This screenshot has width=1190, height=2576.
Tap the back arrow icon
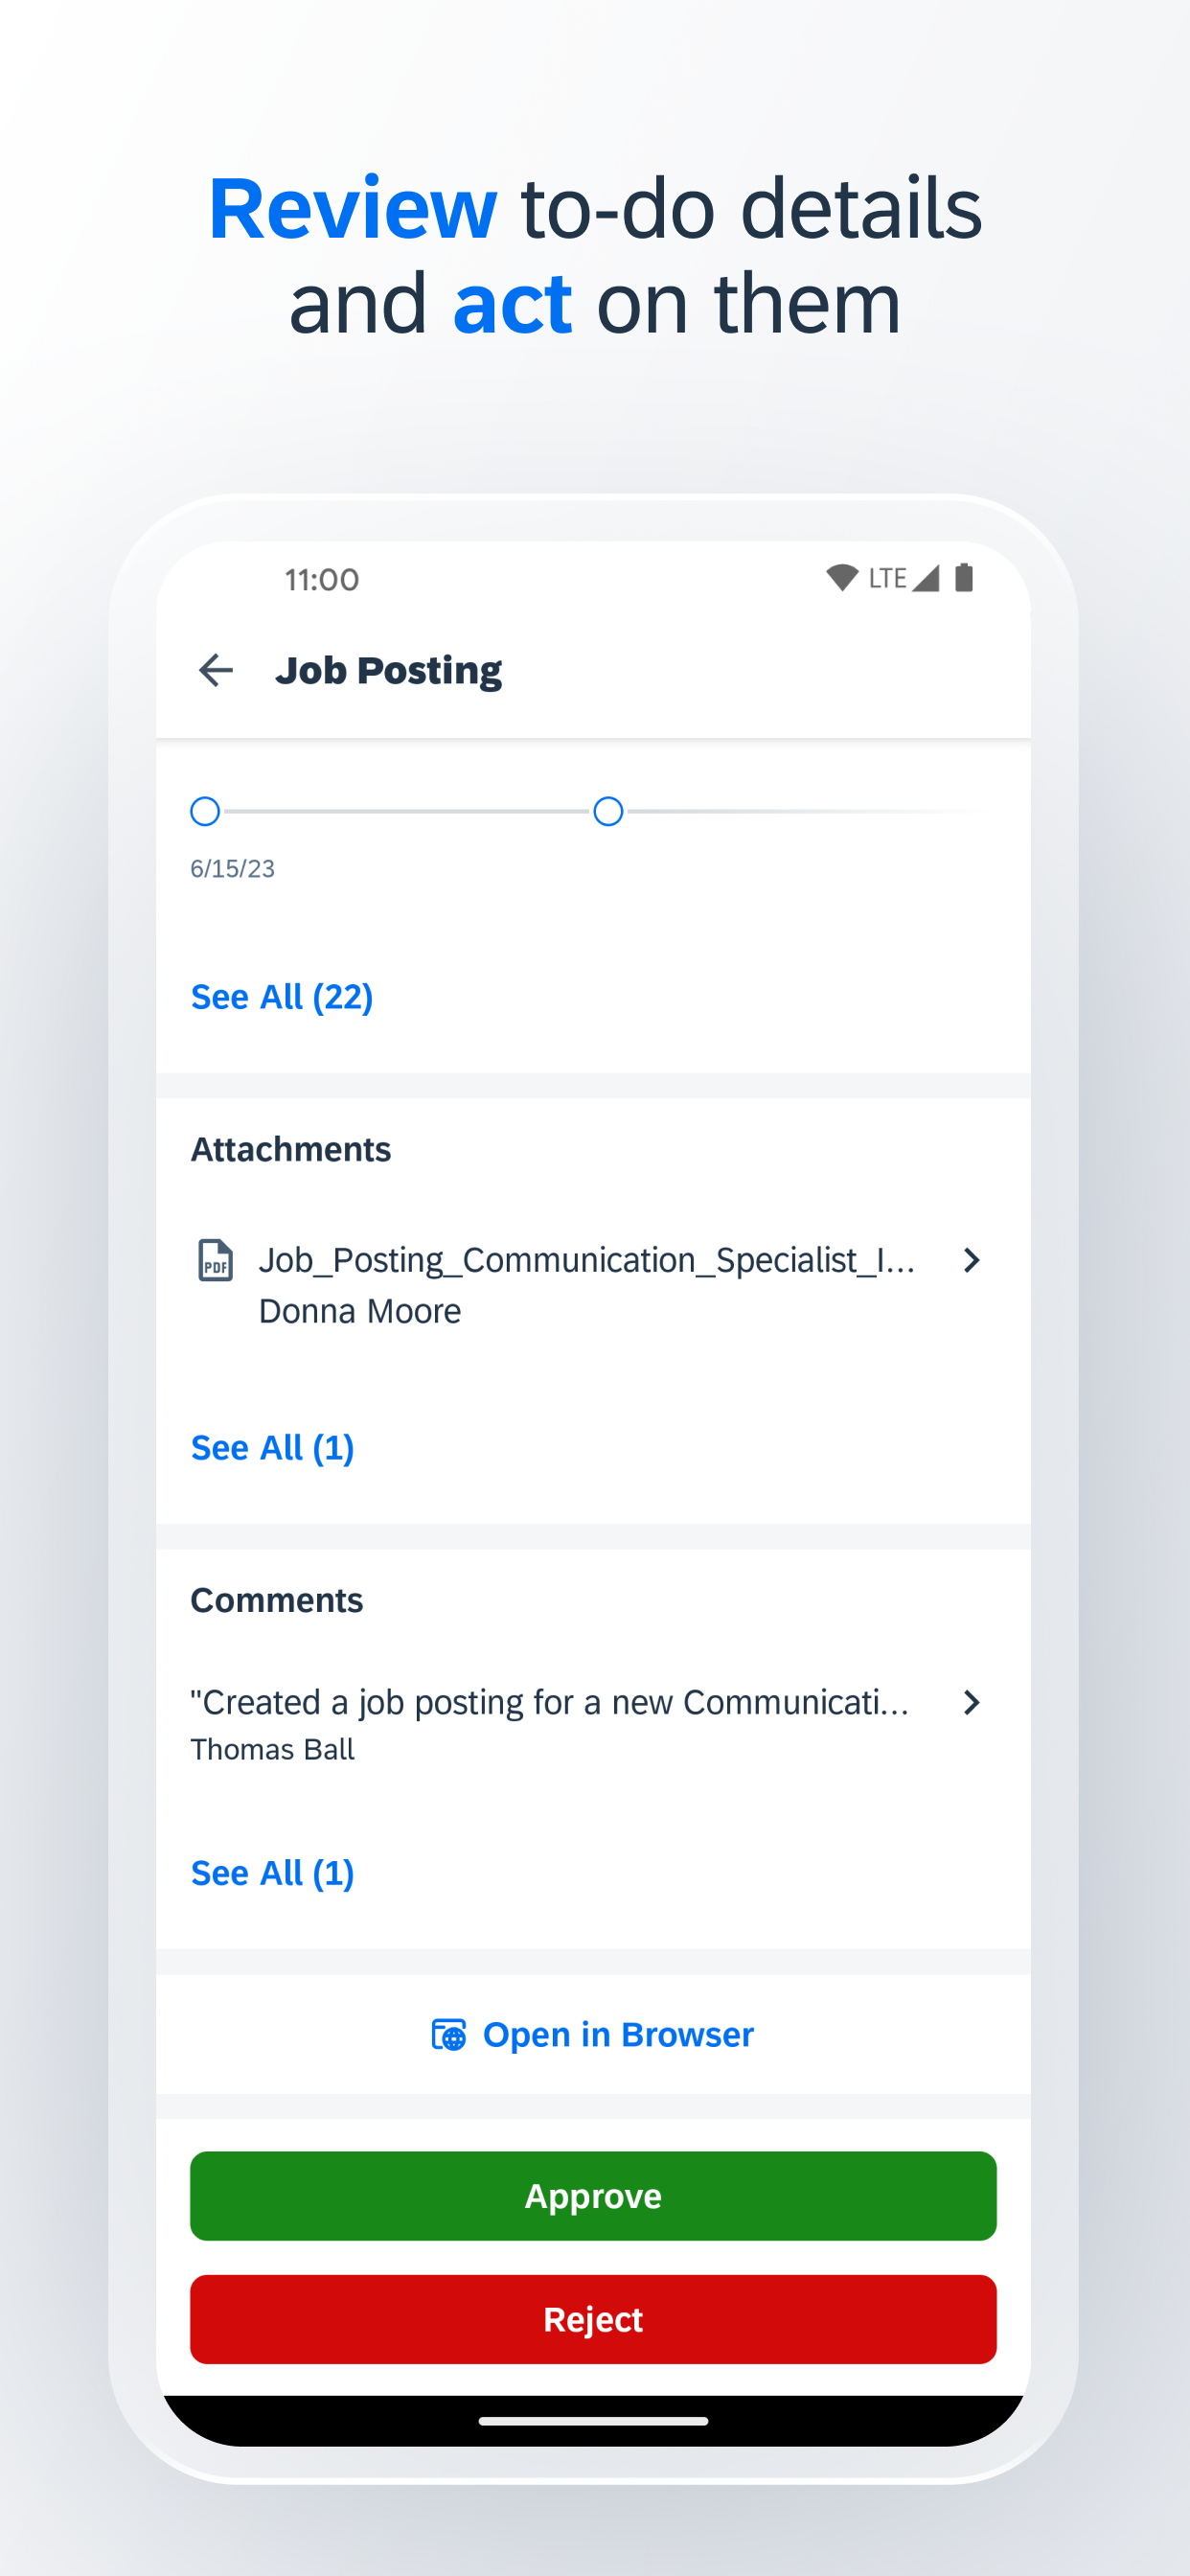click(215, 670)
